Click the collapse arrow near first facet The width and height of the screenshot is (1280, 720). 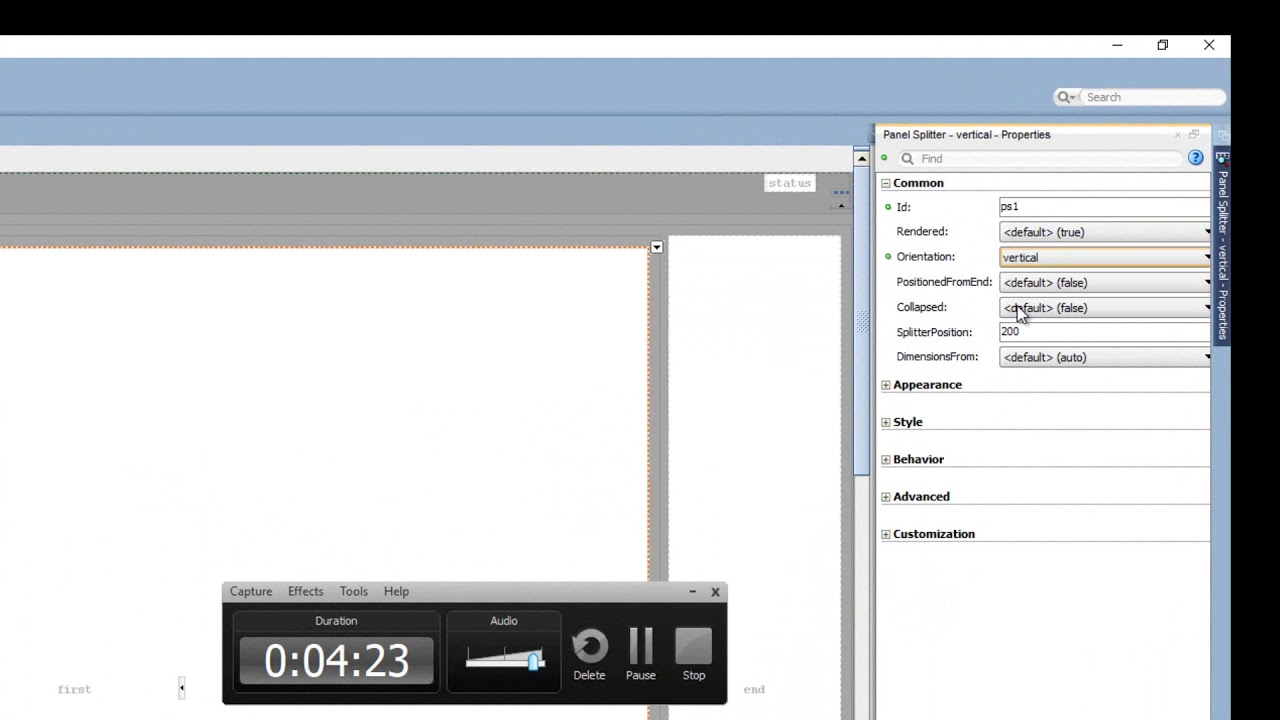[x=181, y=688]
